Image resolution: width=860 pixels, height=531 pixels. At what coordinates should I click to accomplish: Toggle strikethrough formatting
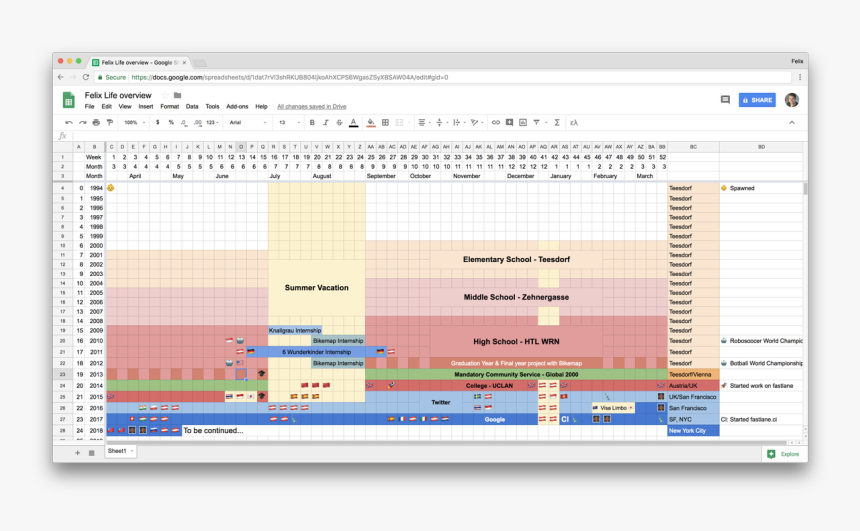[x=340, y=122]
